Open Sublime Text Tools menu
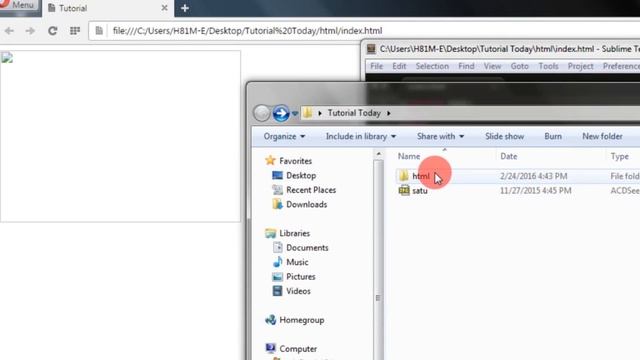The image size is (640, 360). 548,66
